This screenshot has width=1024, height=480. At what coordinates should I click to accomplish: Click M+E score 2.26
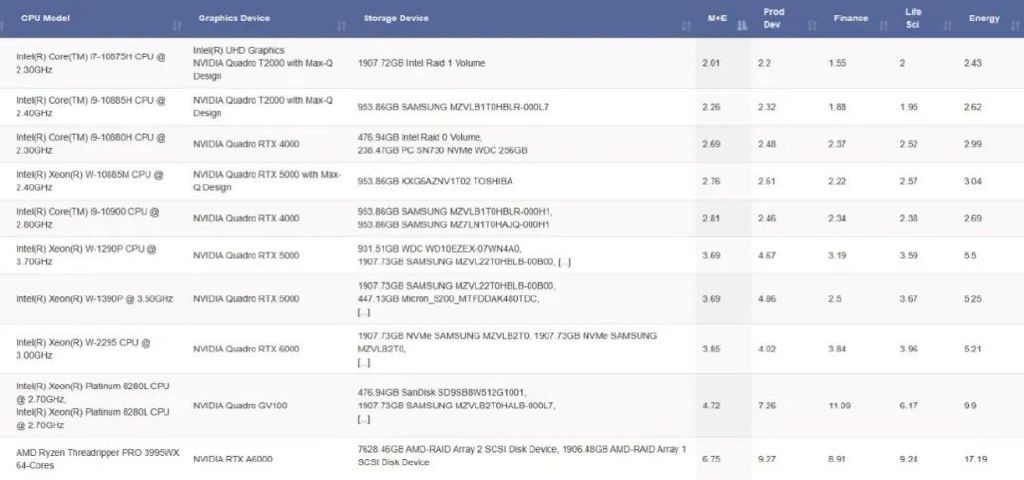711,106
